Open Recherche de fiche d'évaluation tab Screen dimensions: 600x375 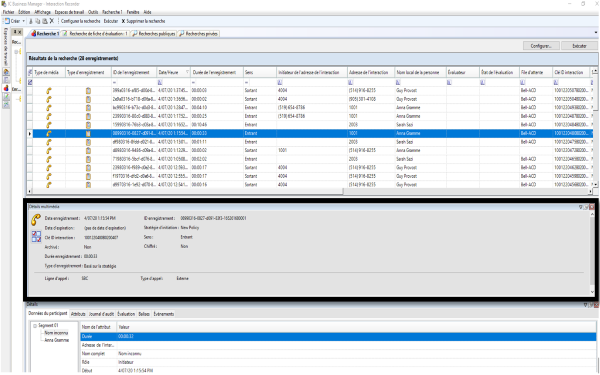95,34
